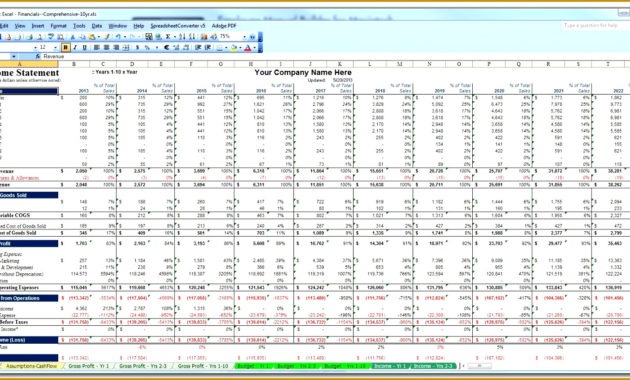630x380 pixels.
Task: Increase decimal places
Action: 176,47
